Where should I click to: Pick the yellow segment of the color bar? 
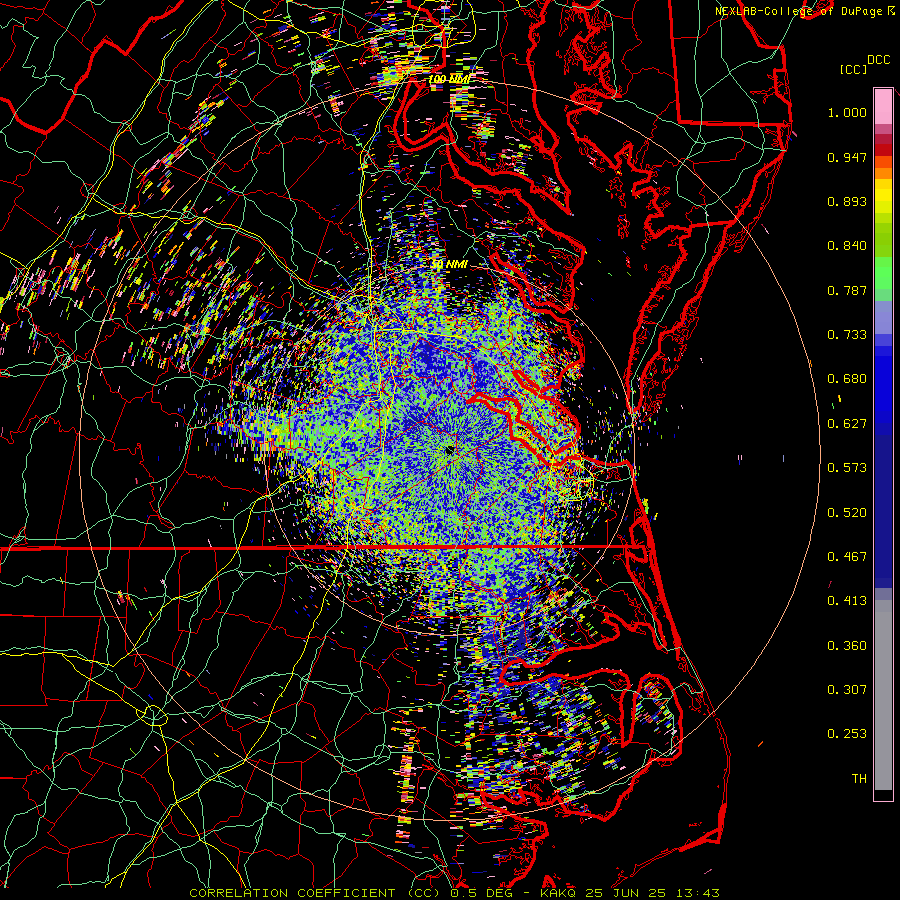click(x=883, y=196)
